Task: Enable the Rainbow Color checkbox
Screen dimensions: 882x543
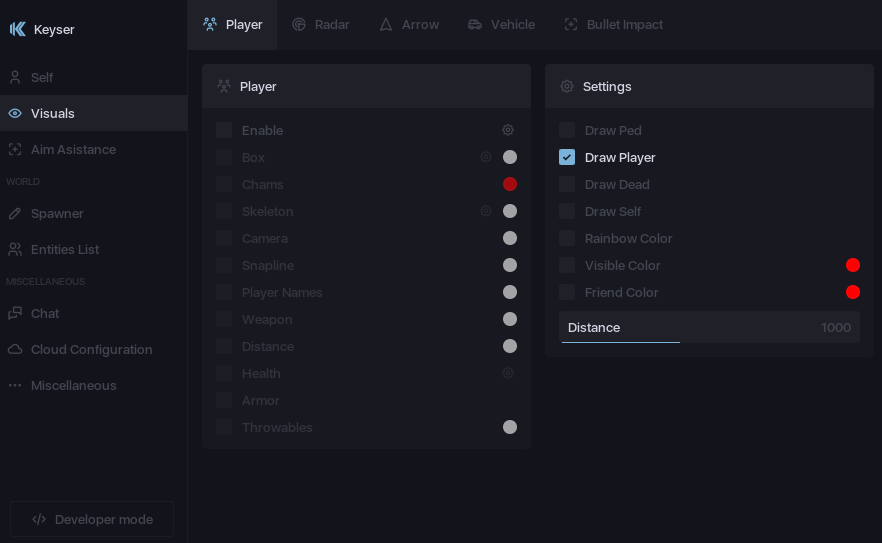Action: pyautogui.click(x=567, y=238)
